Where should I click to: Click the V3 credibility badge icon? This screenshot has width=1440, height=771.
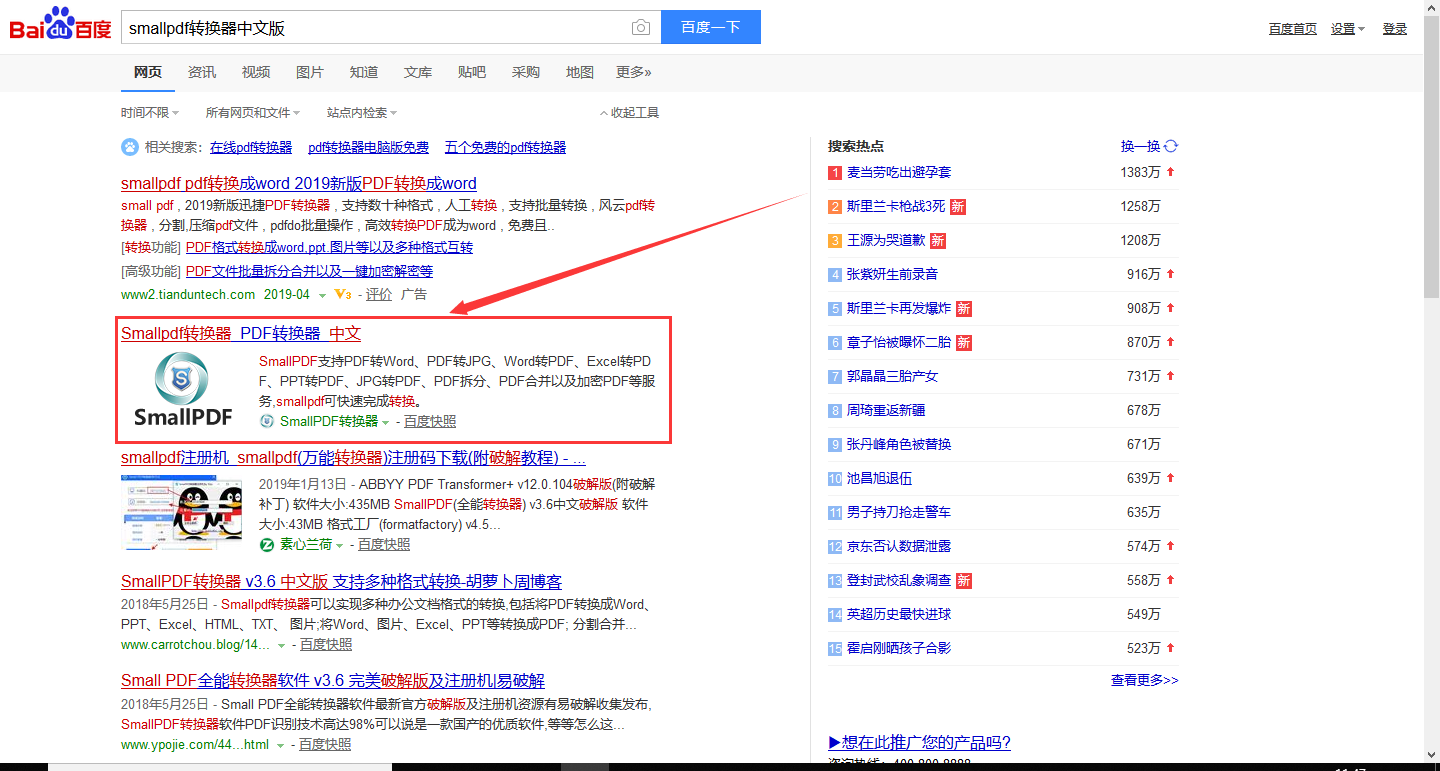(x=343, y=295)
